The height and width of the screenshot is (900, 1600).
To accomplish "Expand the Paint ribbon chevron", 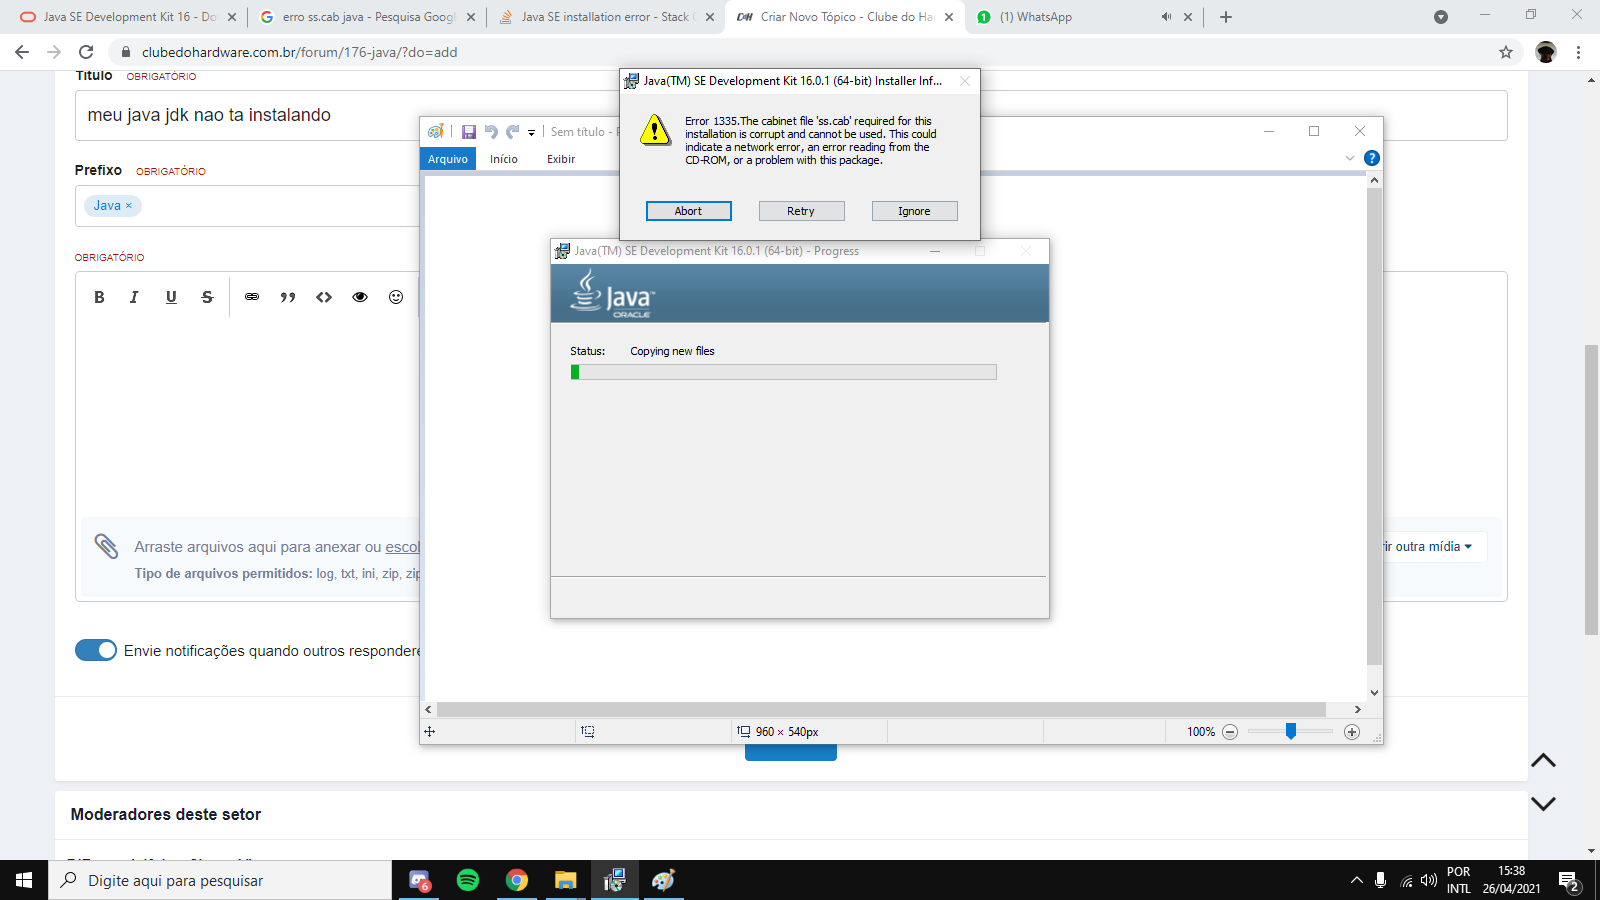I will tap(1350, 158).
